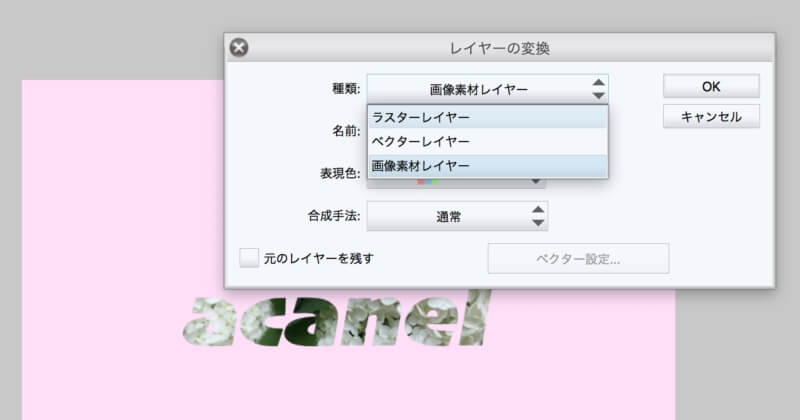Image resolution: width=800 pixels, height=420 pixels.
Task: Click the 合成手法: label
Action: click(x=334, y=216)
